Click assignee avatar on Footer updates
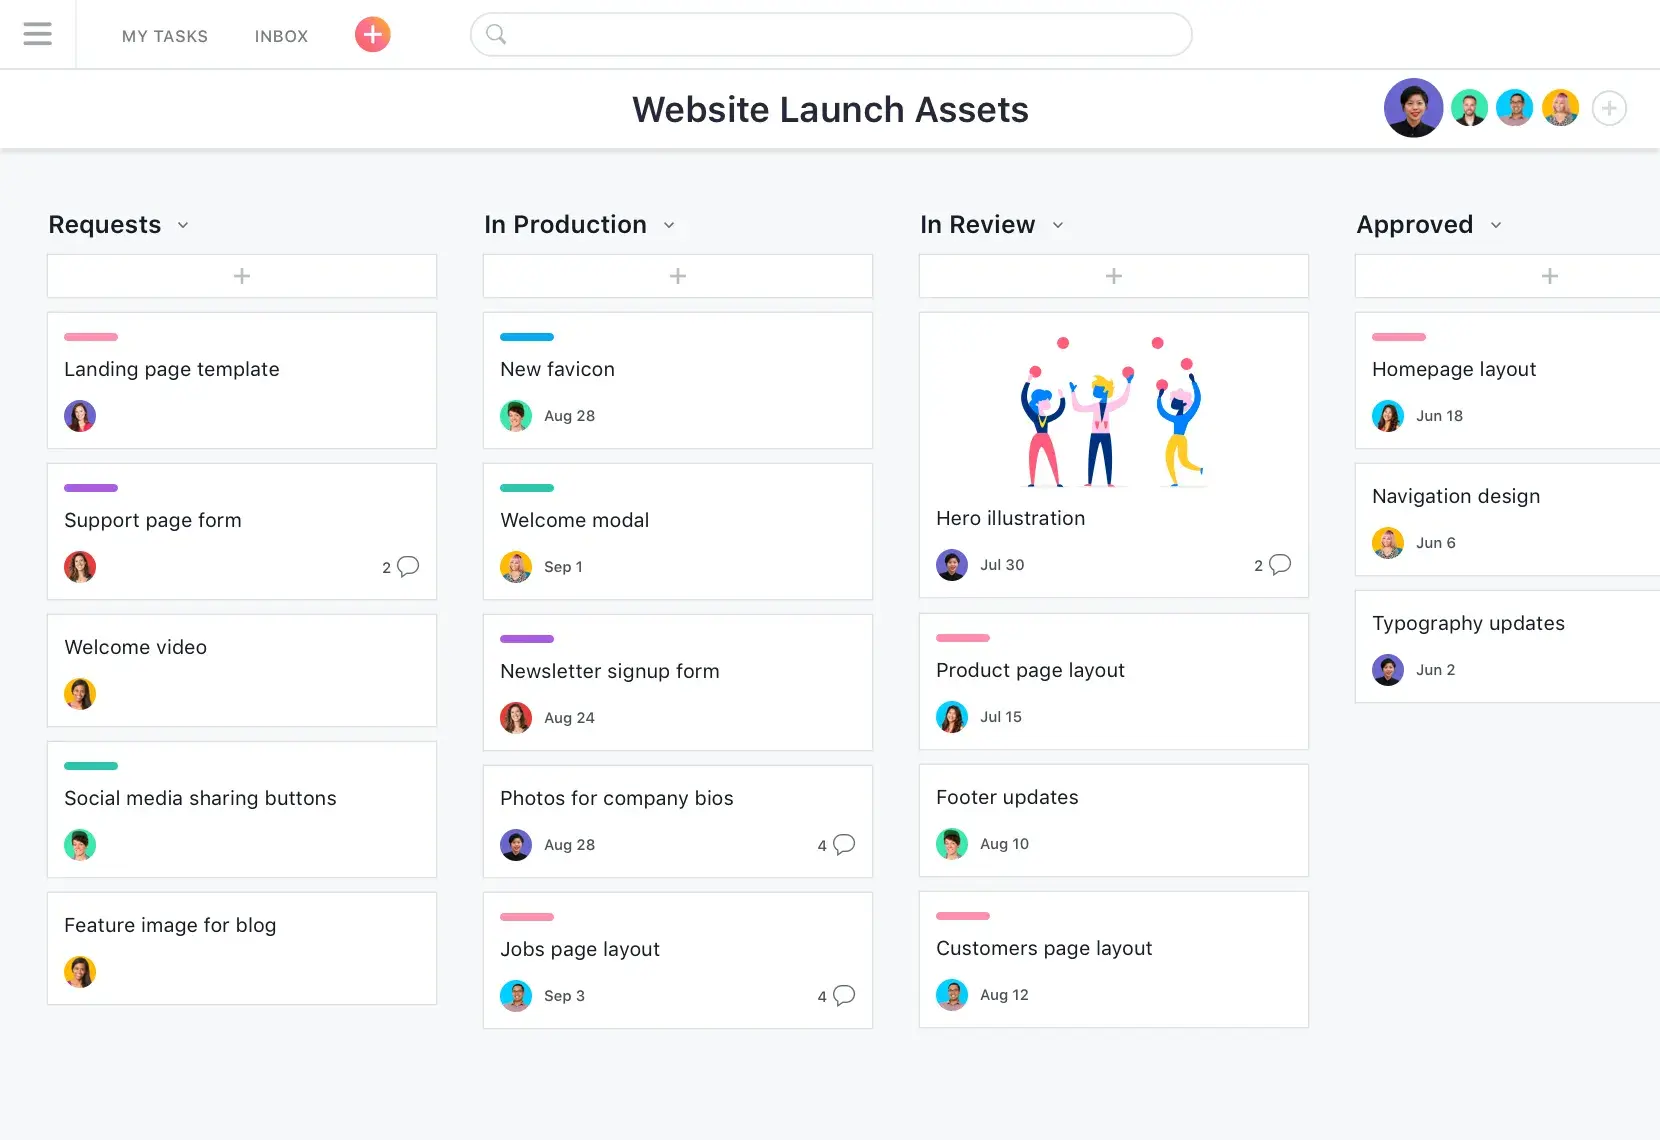The width and height of the screenshot is (1660, 1140). pyautogui.click(x=952, y=844)
